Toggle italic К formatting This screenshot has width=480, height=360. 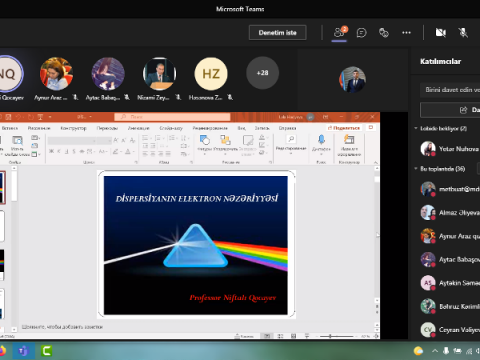(59, 152)
